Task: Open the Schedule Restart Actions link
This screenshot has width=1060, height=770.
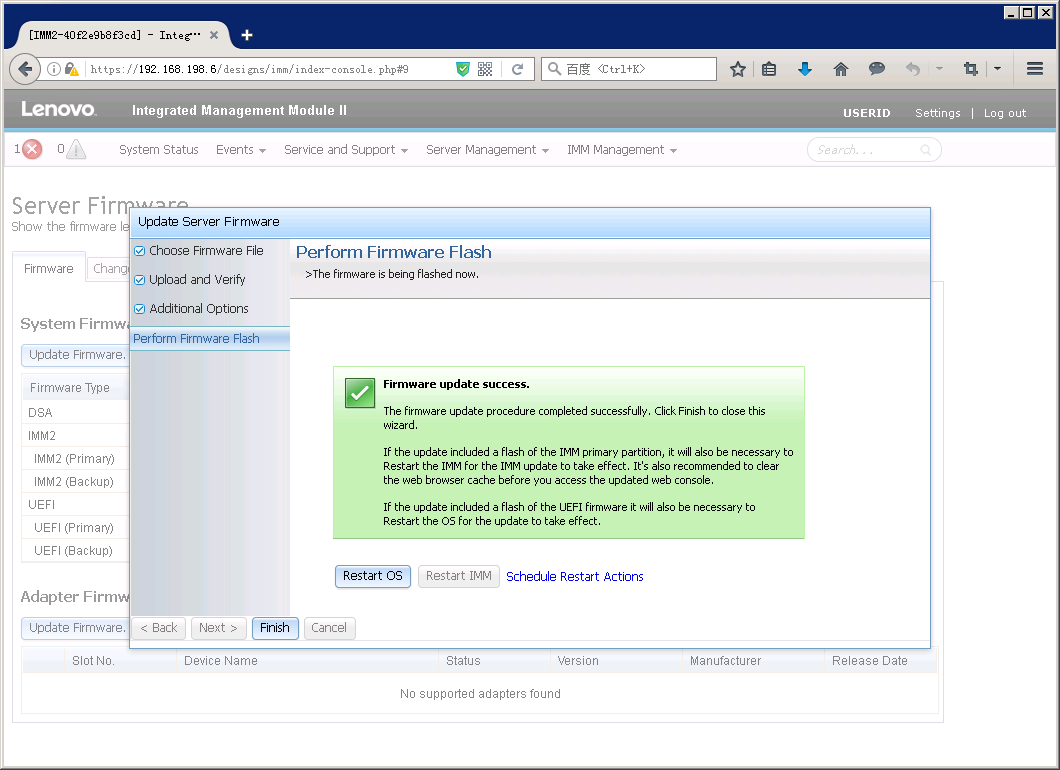Action: click(574, 577)
